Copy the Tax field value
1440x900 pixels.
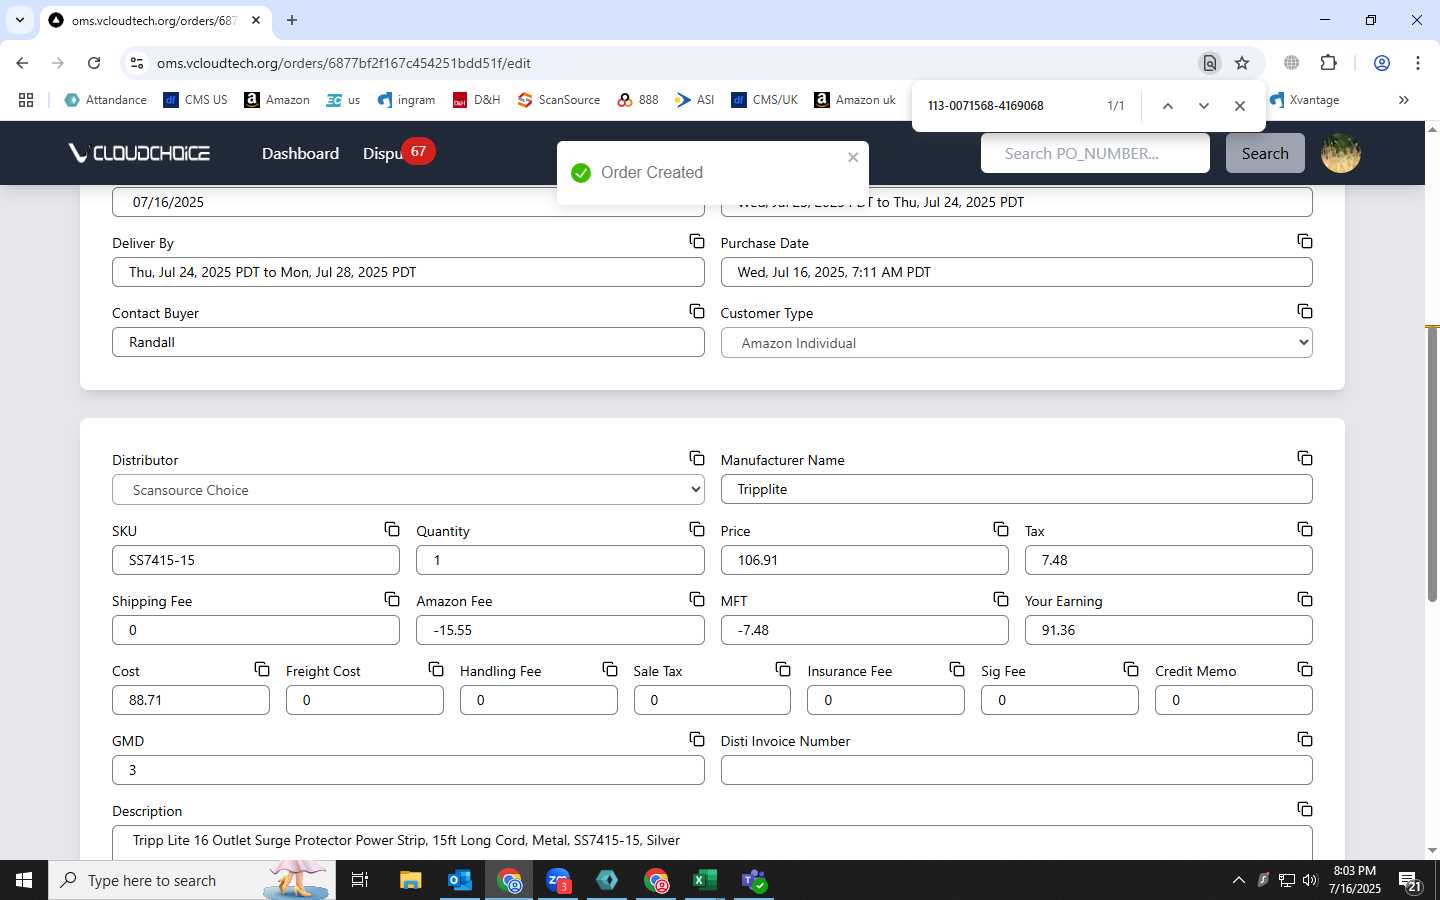click(1305, 529)
